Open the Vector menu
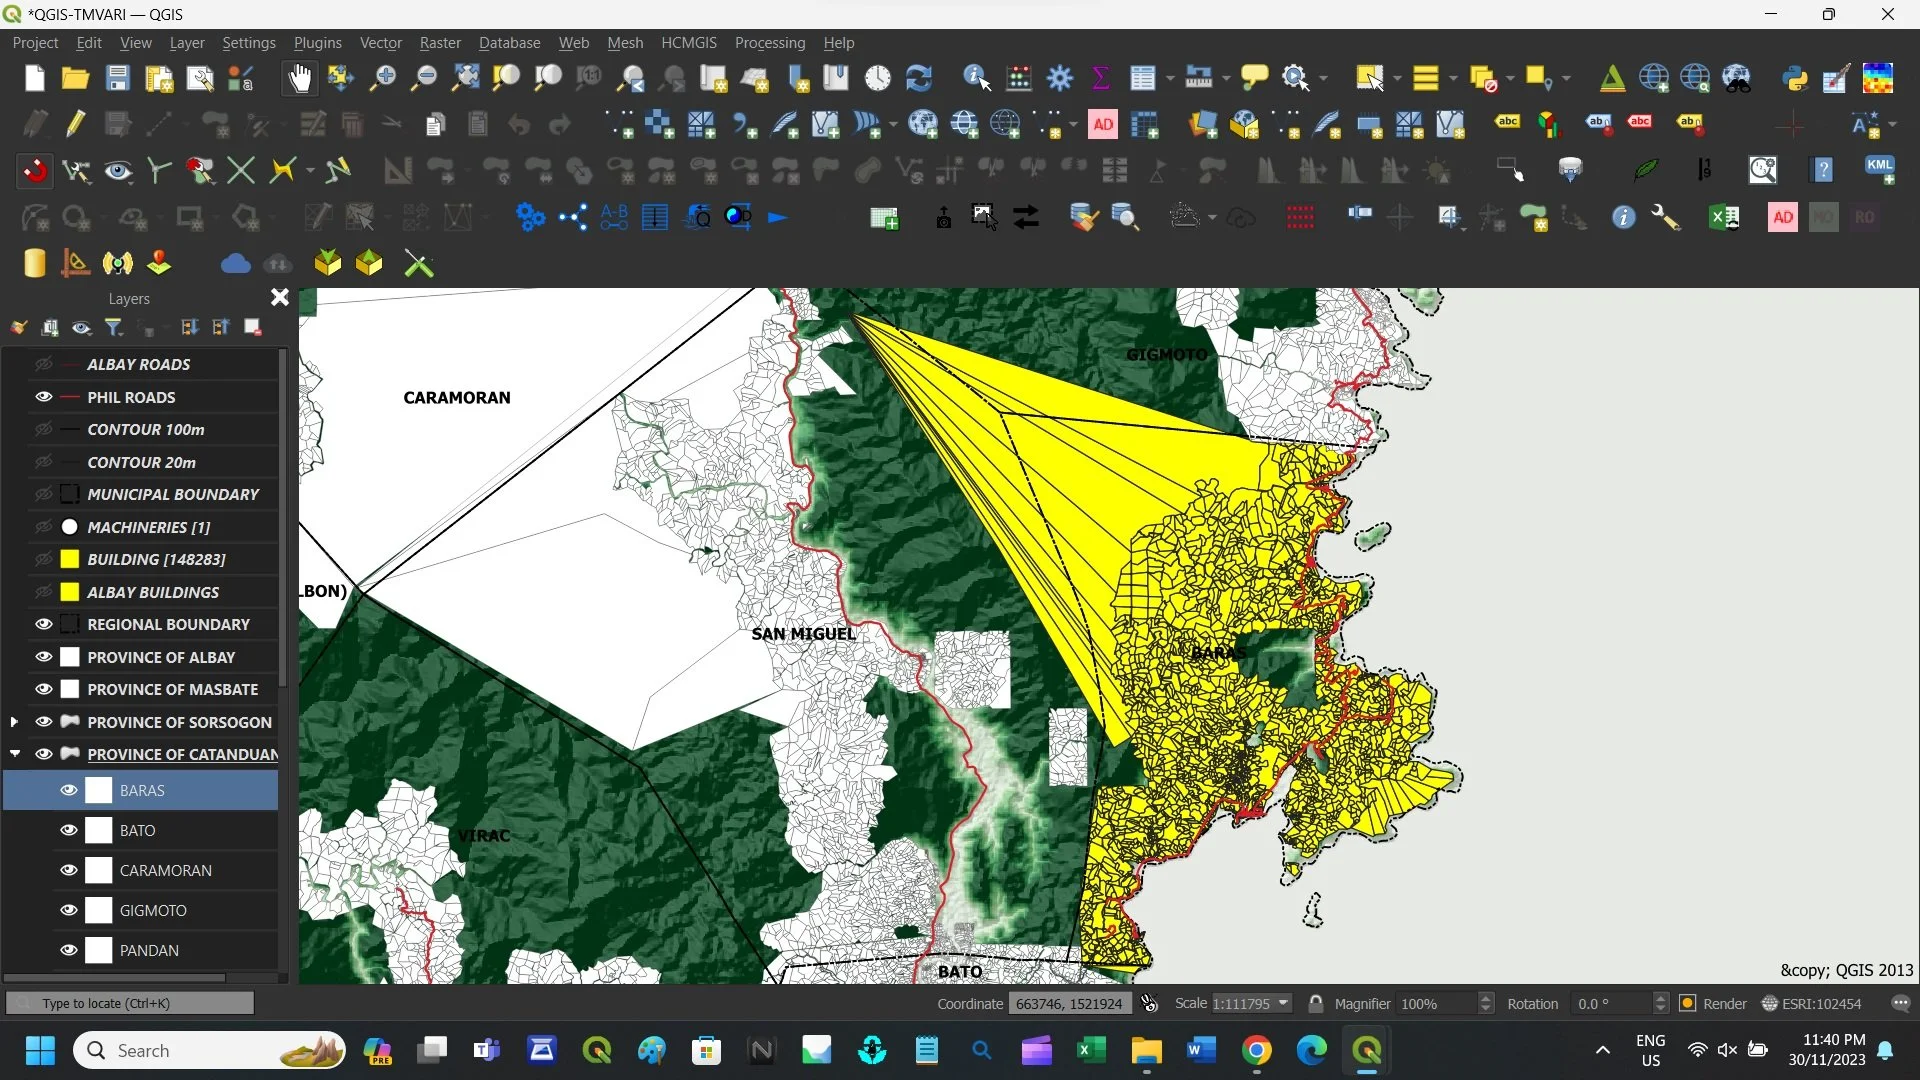 tap(380, 43)
